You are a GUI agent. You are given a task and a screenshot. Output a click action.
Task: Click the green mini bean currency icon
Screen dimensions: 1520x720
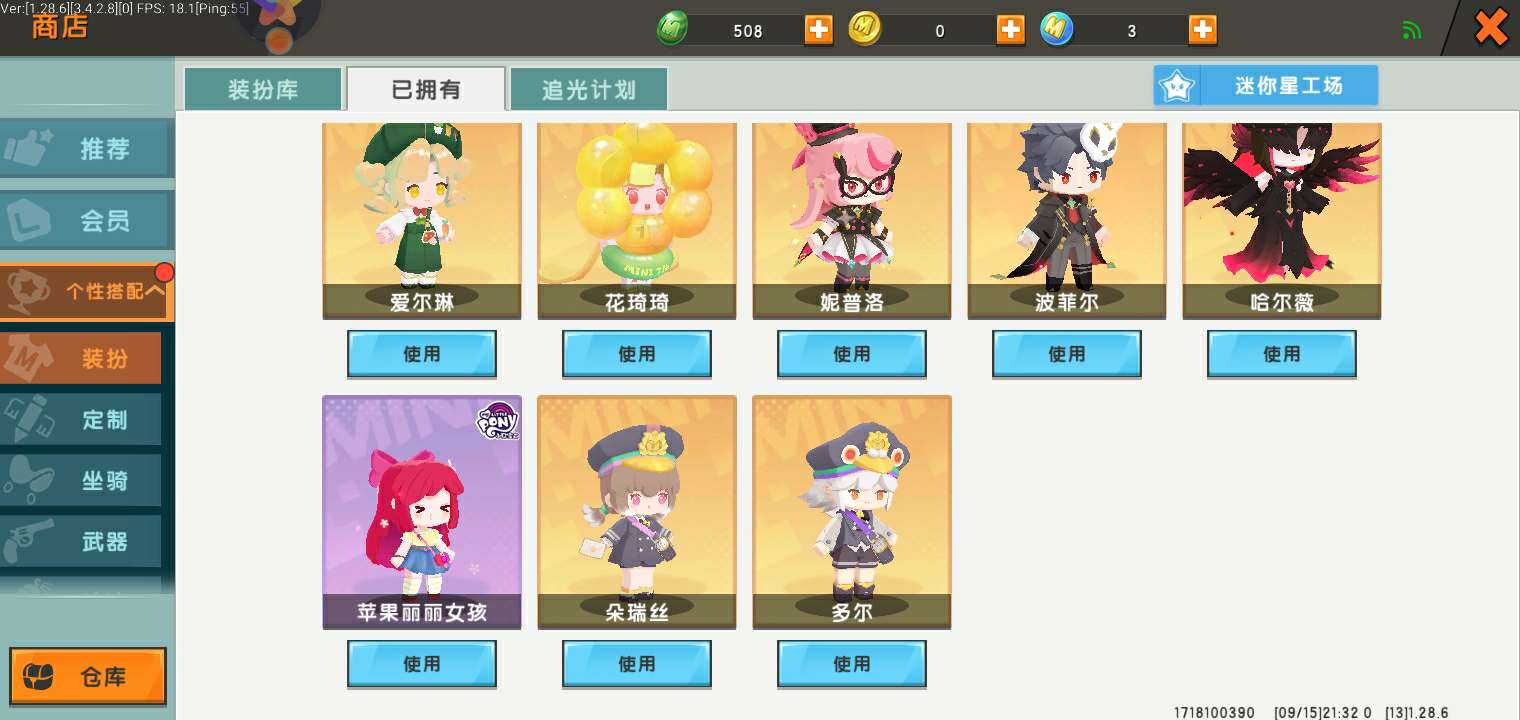click(673, 29)
